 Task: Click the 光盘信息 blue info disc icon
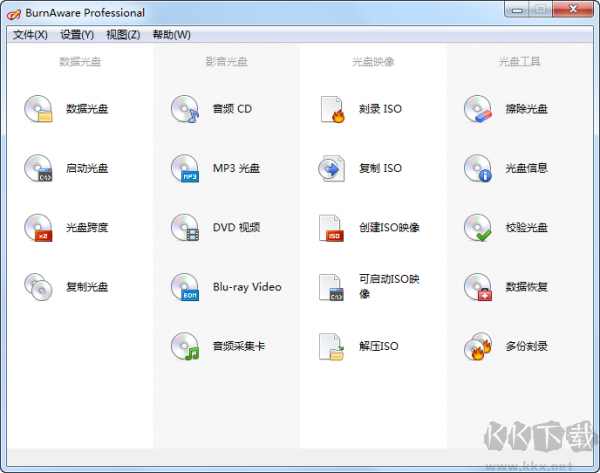(478, 168)
